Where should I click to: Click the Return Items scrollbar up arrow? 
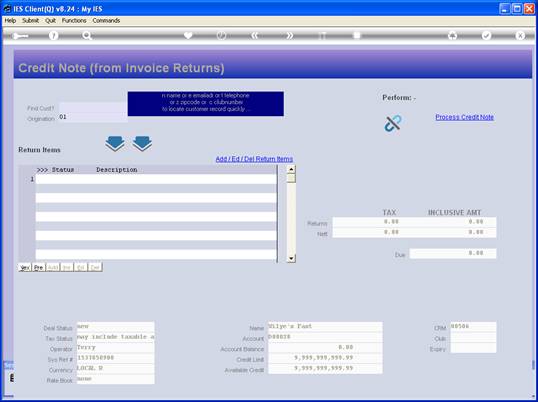(291, 169)
